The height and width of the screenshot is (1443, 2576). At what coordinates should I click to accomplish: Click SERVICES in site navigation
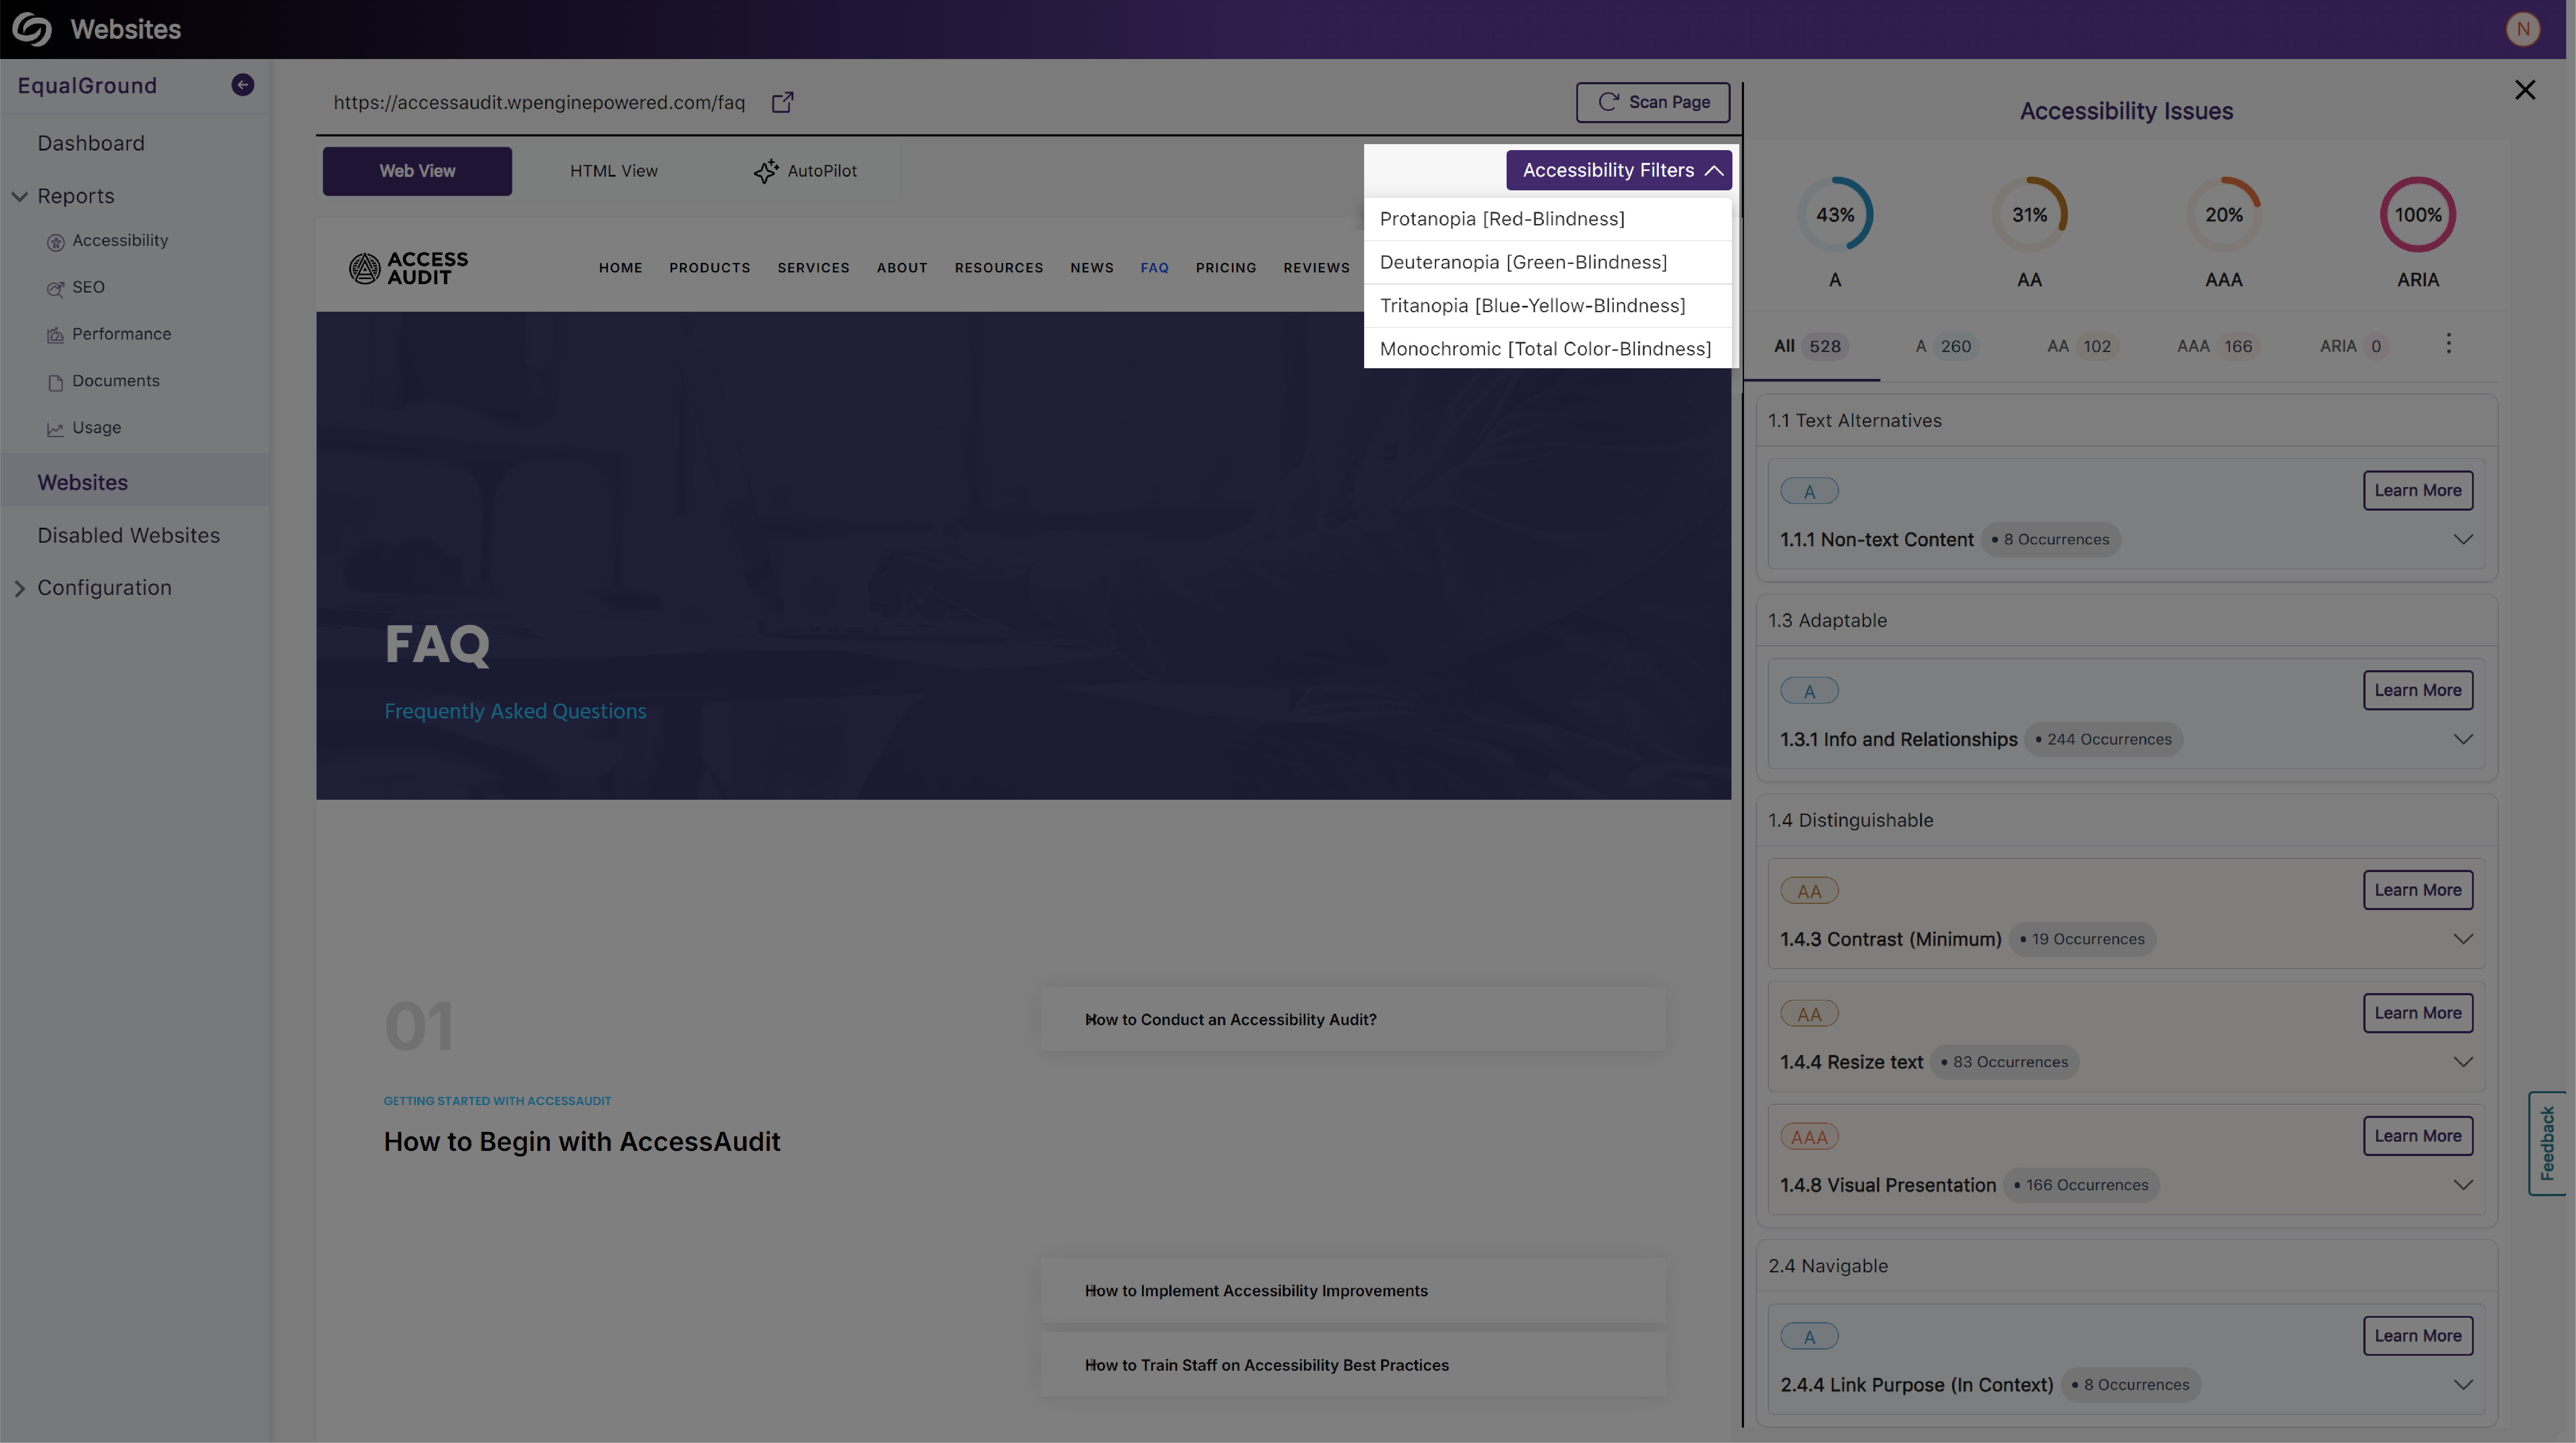pos(814,268)
